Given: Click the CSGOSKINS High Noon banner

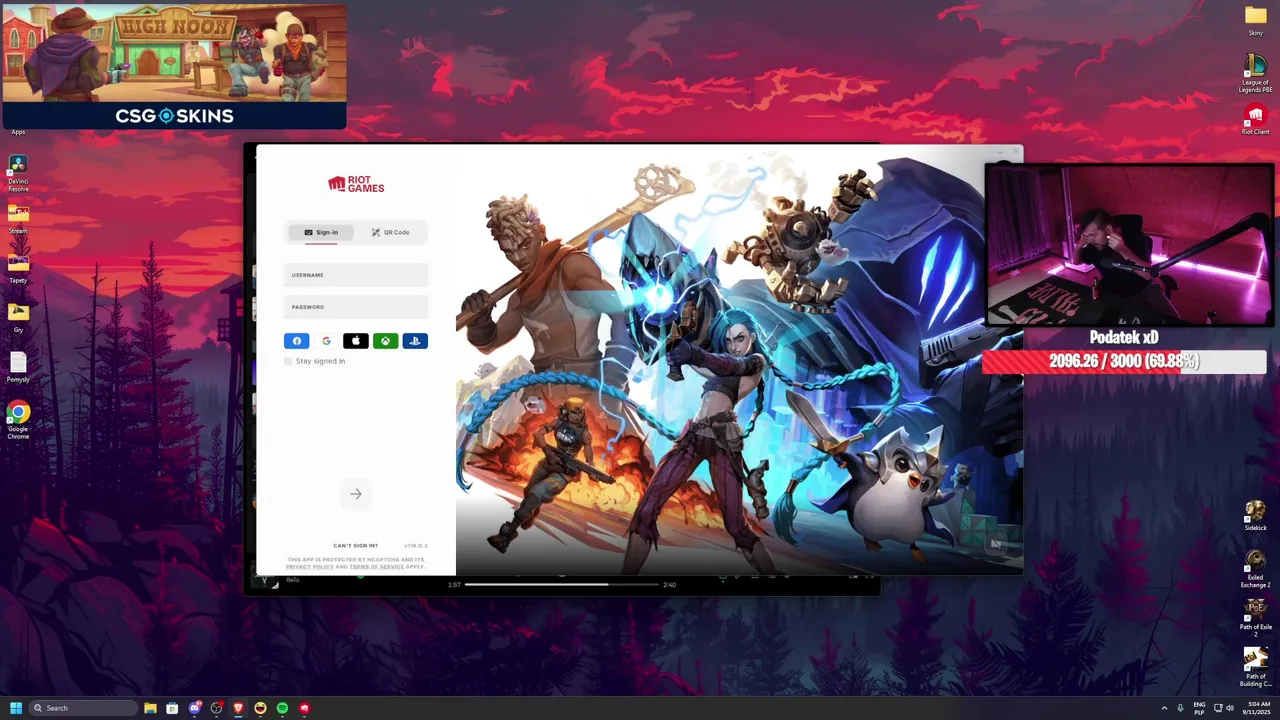Looking at the screenshot, I should pyautogui.click(x=174, y=66).
